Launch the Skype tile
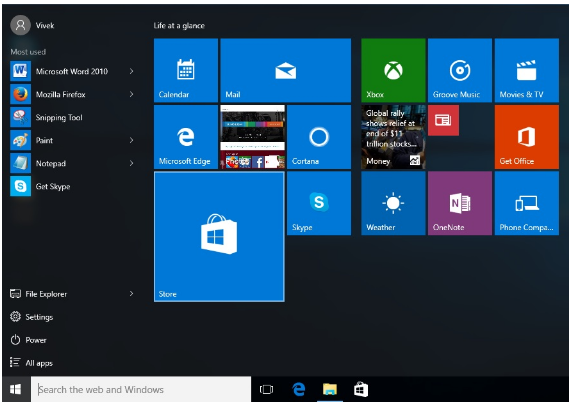The image size is (574, 405). pyautogui.click(x=319, y=203)
